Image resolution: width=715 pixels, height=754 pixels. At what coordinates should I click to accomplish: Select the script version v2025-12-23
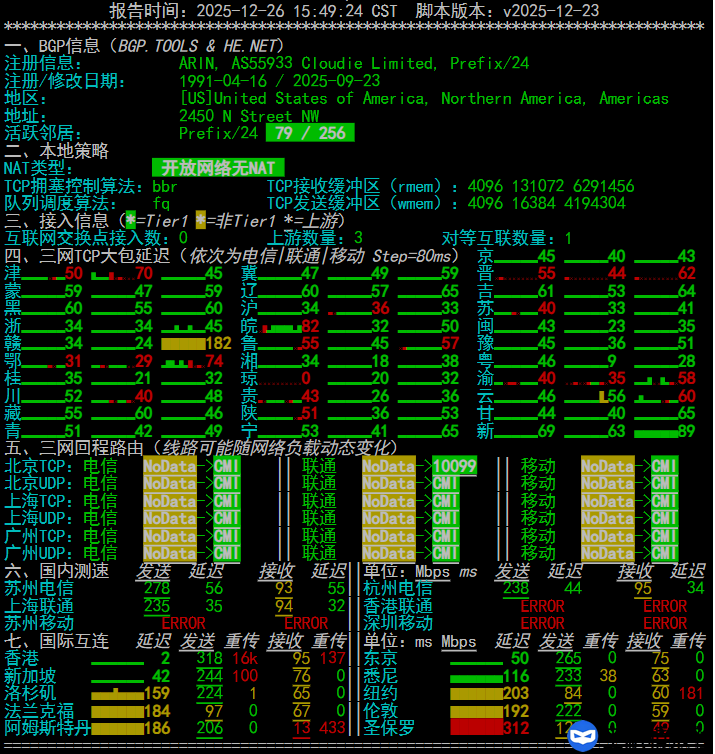[551, 11]
